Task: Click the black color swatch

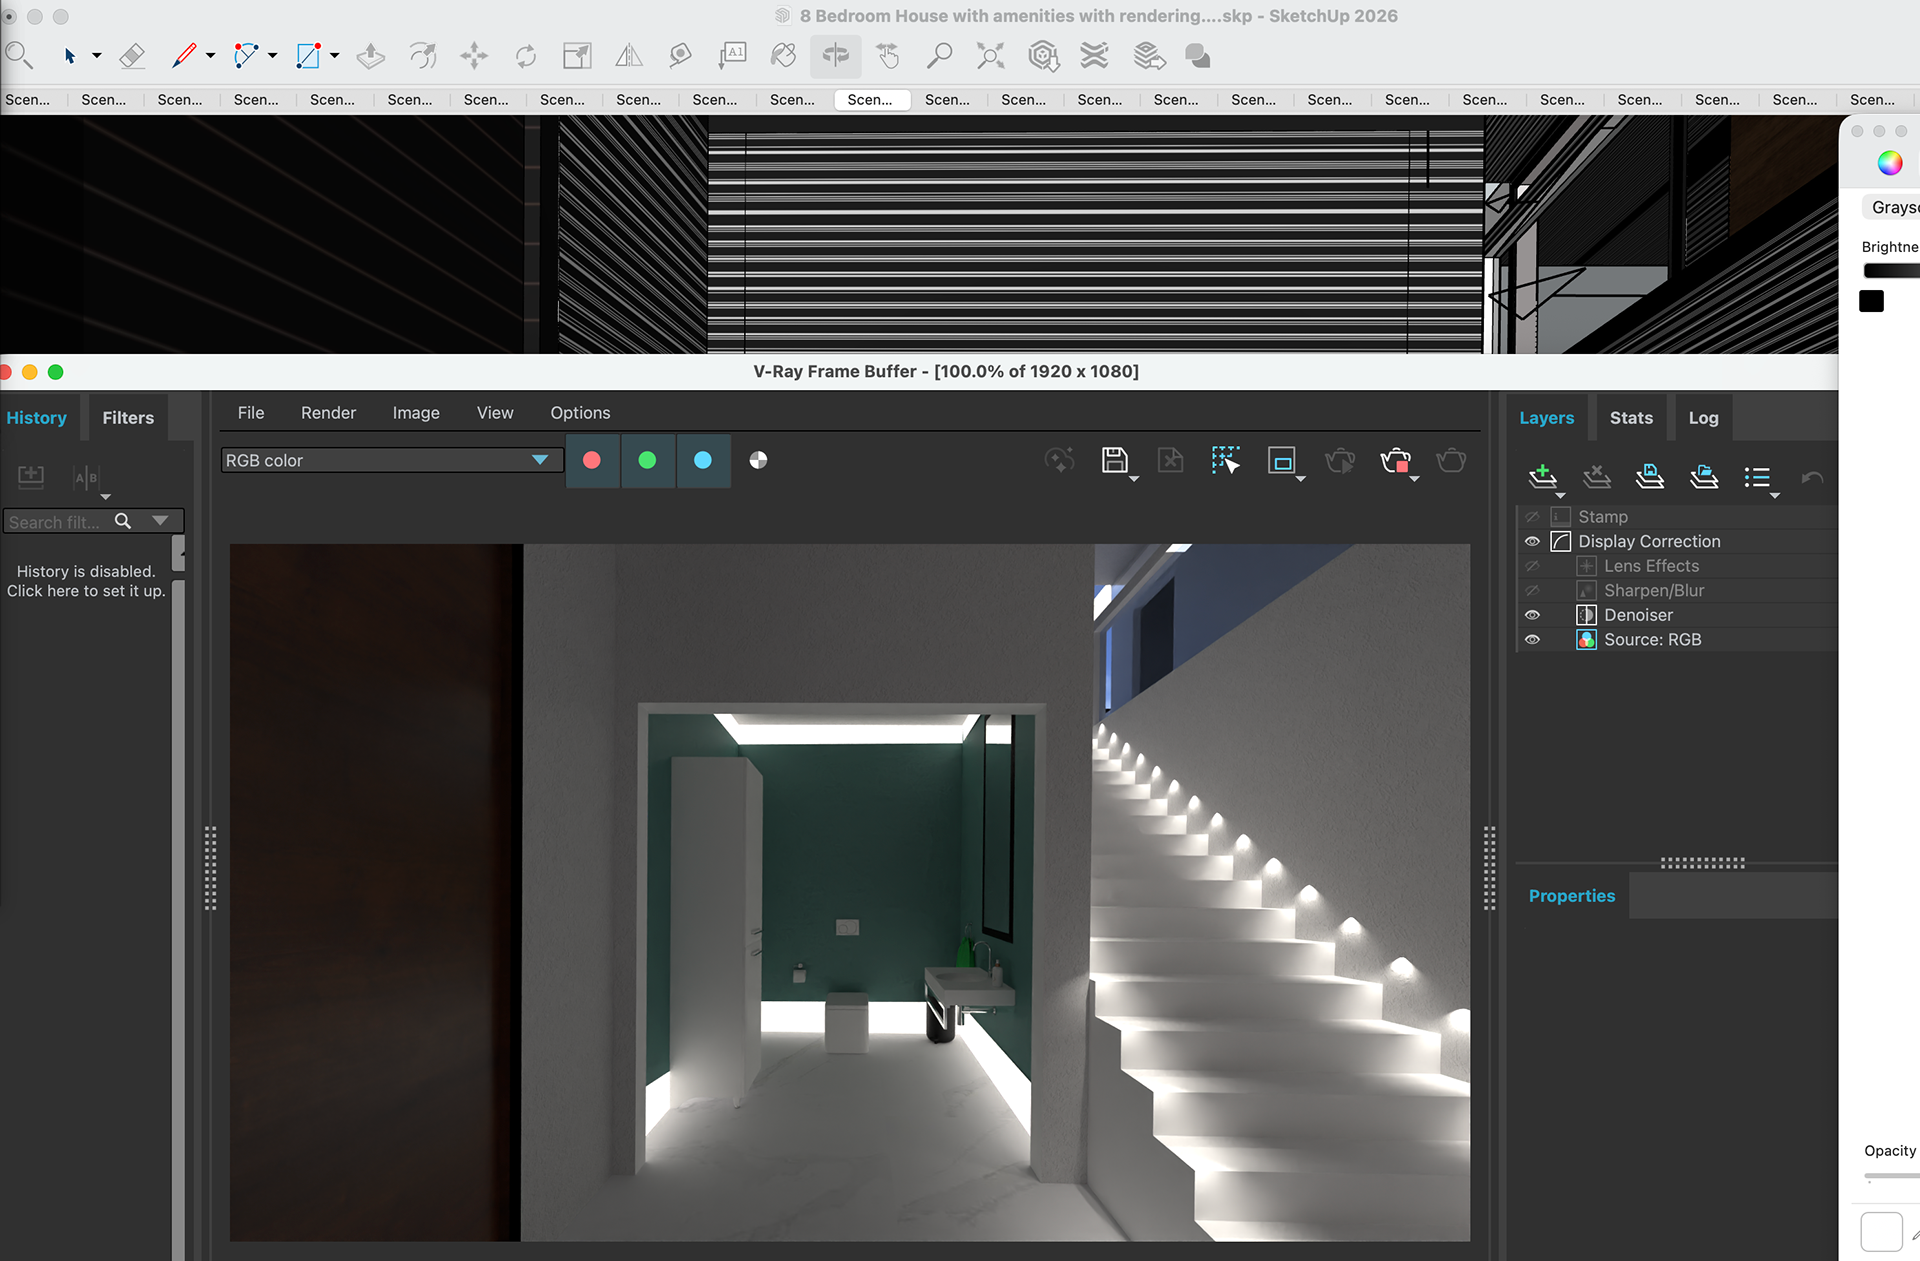Action: coord(1871,301)
